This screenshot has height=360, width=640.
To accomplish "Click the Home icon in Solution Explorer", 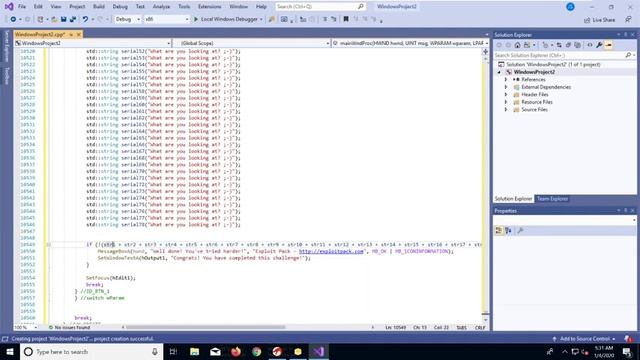I will coord(517,45).
